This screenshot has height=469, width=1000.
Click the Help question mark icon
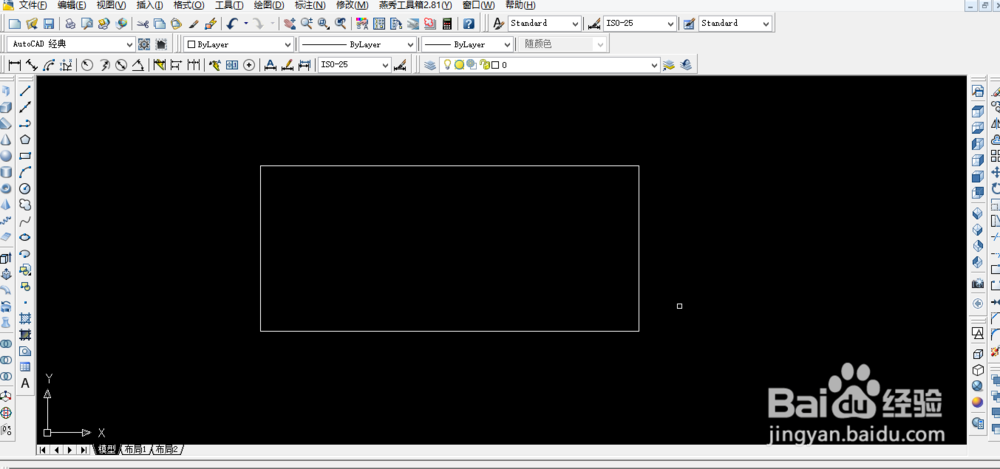click(469, 24)
